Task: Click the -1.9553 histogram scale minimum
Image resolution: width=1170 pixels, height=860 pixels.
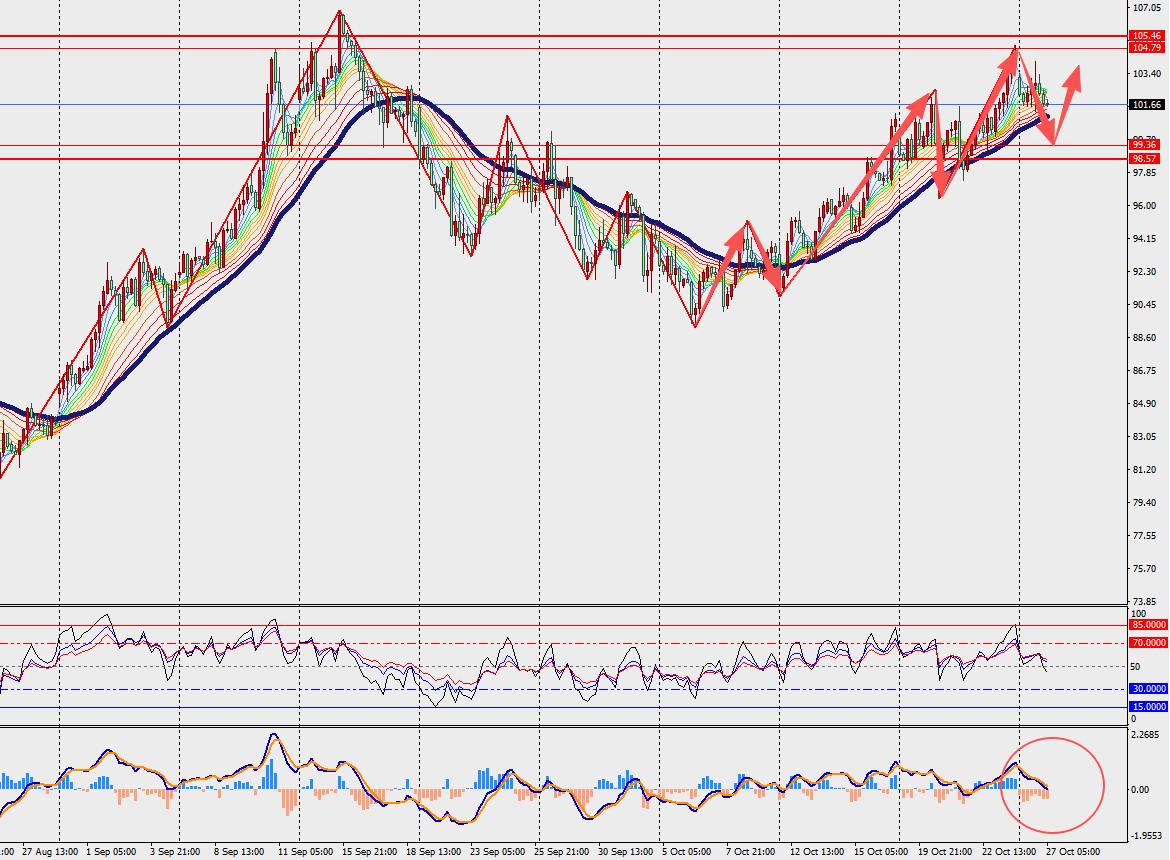Action: [1147, 836]
